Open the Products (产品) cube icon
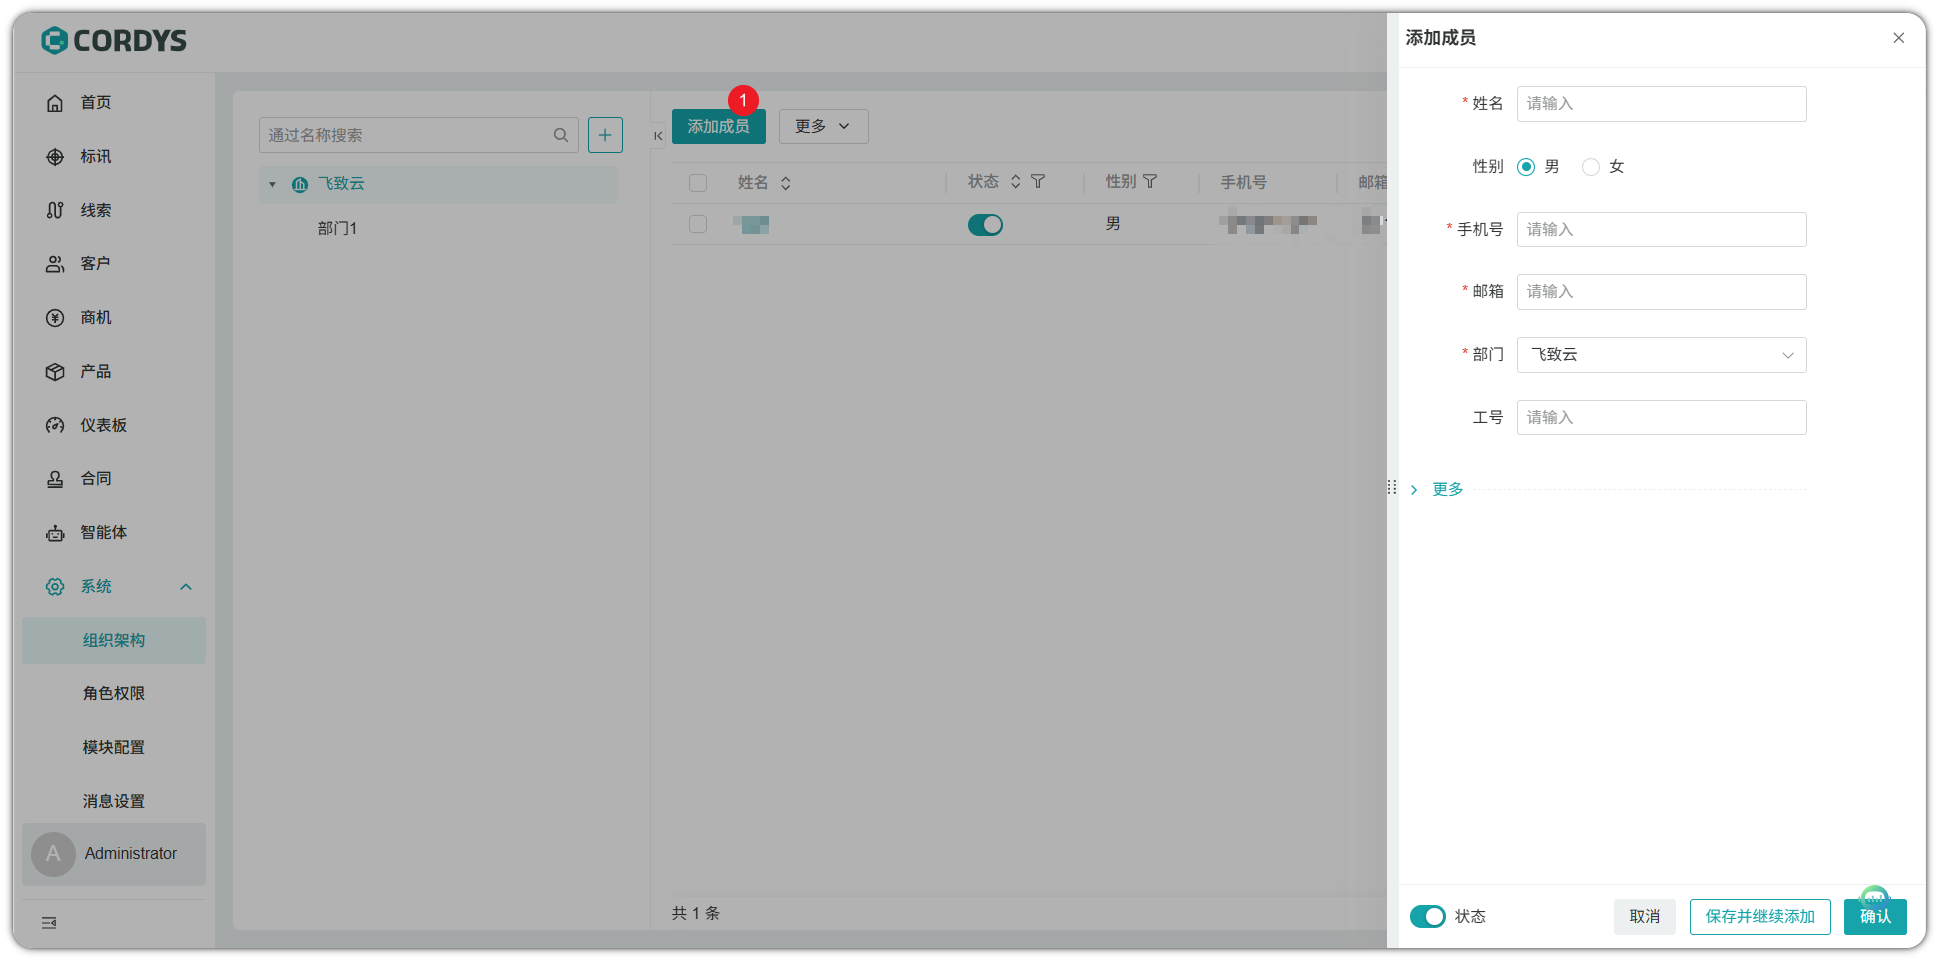Image resolution: width=1939 pixels, height=961 pixels. (55, 372)
